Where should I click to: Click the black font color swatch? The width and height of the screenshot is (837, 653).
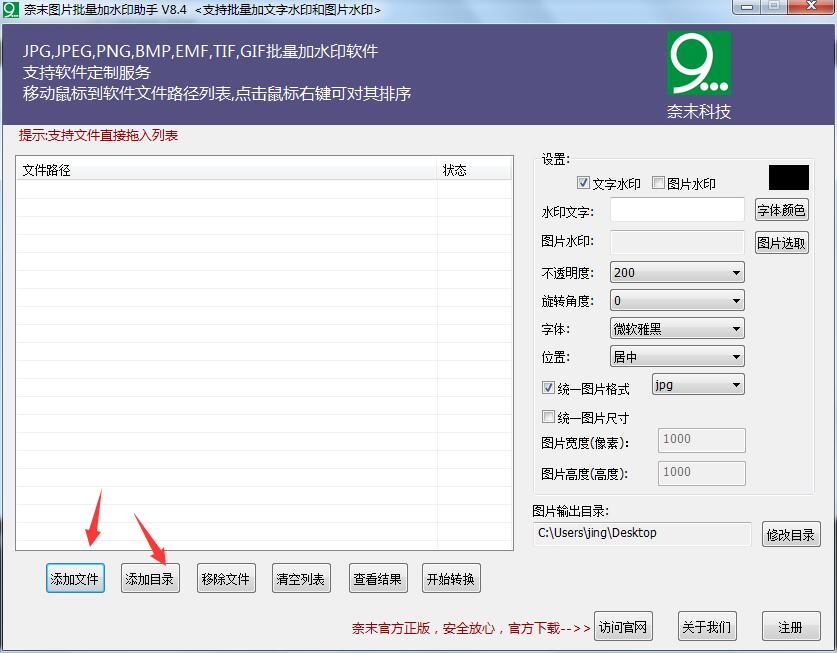(x=788, y=178)
